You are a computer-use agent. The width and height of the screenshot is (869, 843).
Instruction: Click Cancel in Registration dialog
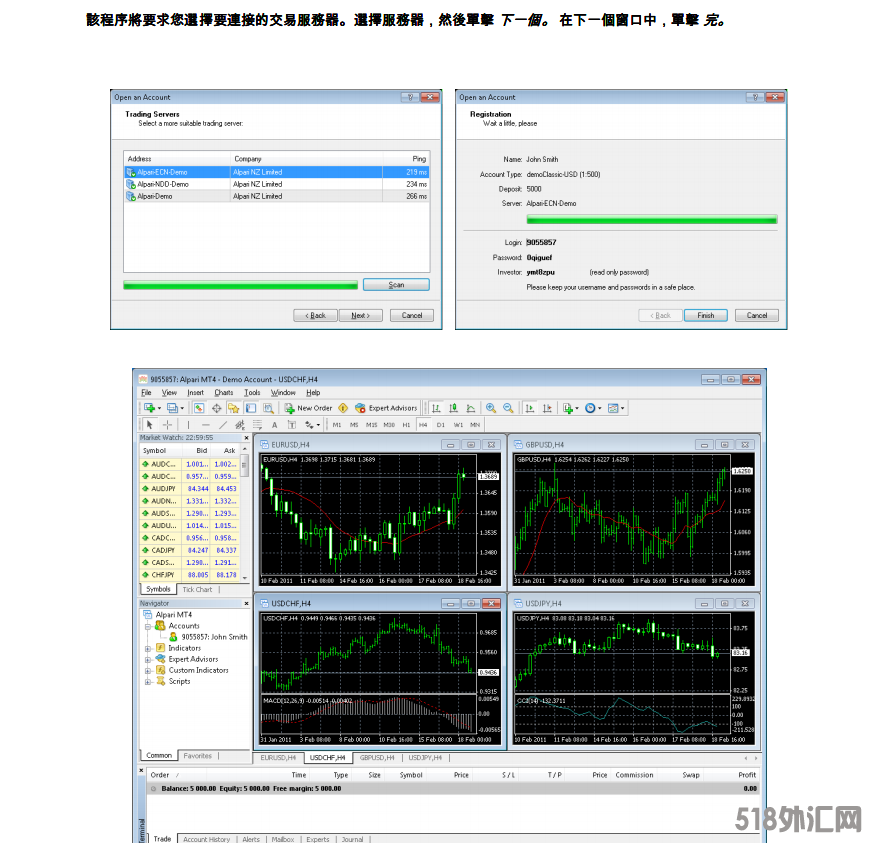click(x=756, y=315)
